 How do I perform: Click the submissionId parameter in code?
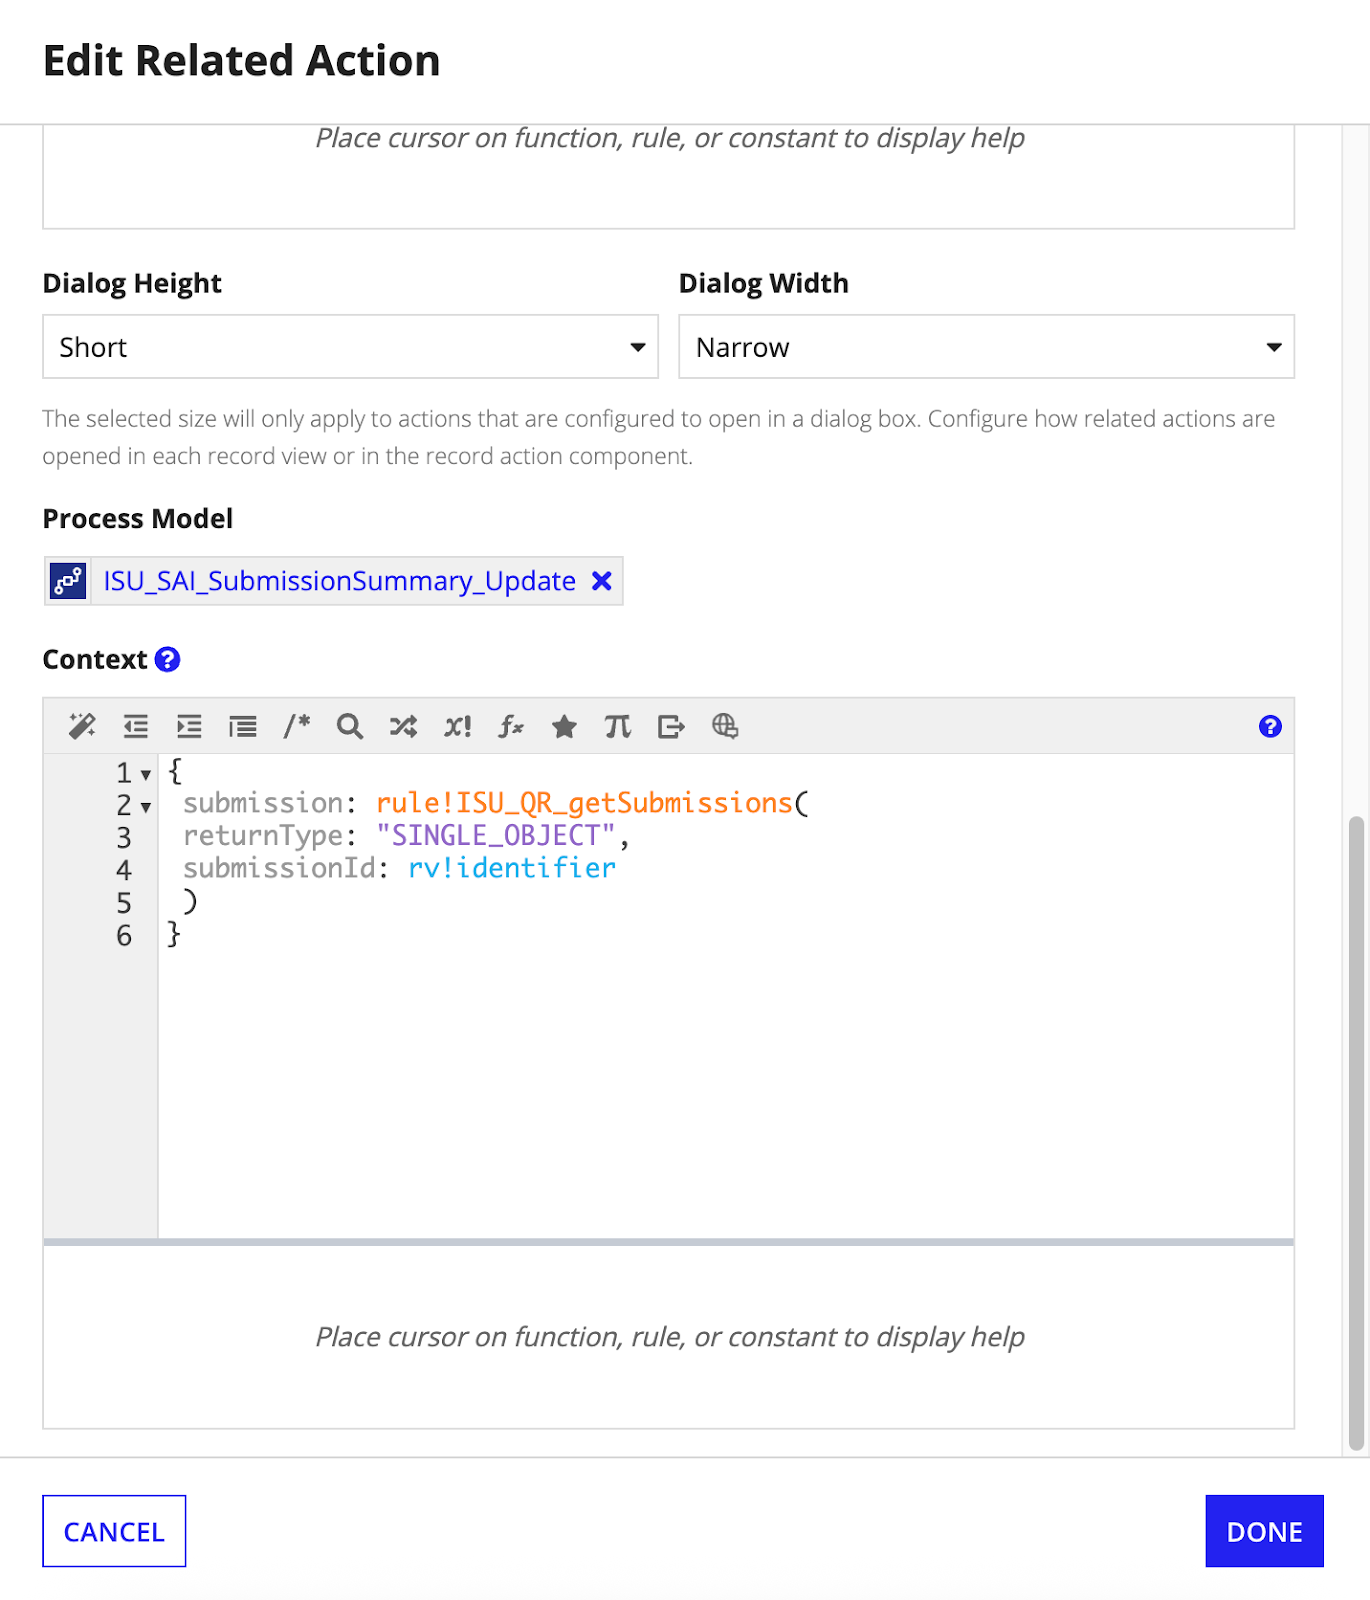point(279,868)
